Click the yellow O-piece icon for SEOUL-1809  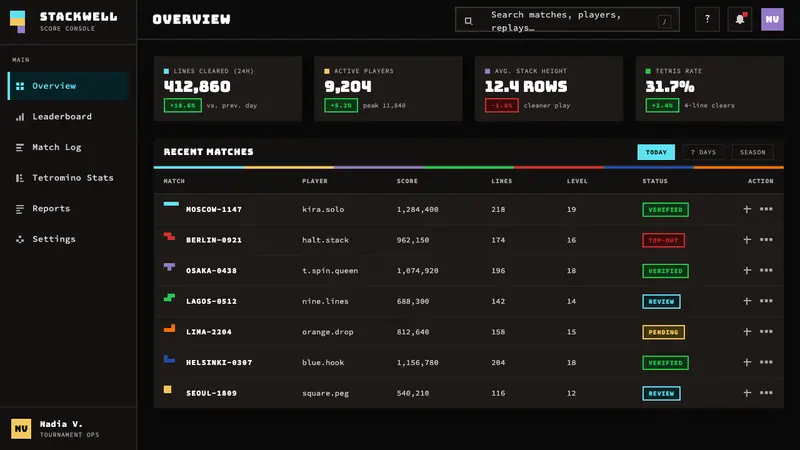[x=167, y=389]
